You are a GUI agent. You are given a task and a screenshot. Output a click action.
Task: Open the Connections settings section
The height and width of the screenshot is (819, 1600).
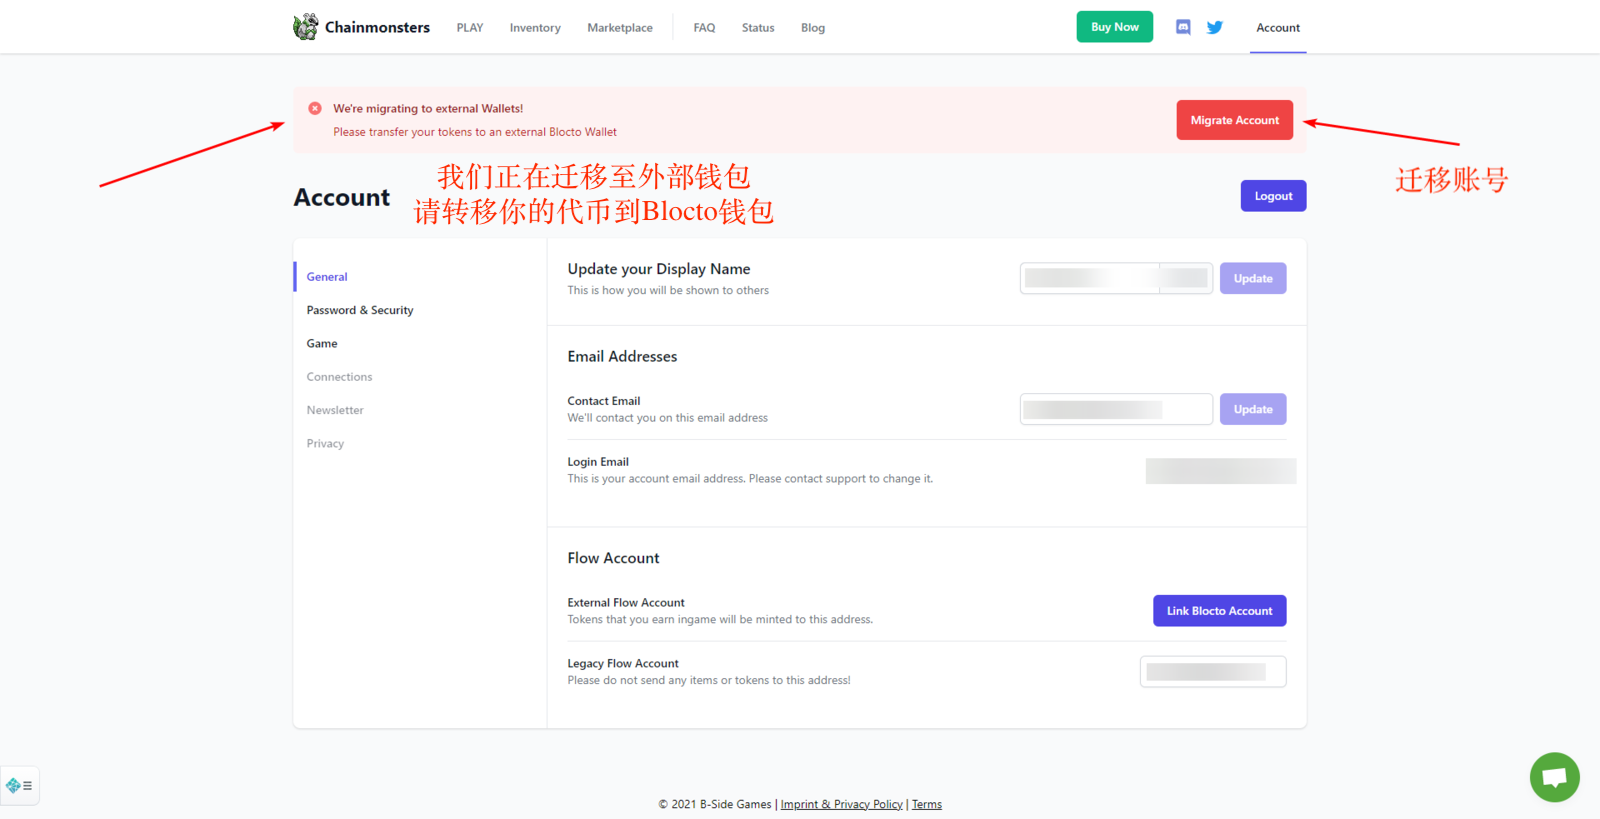point(339,377)
